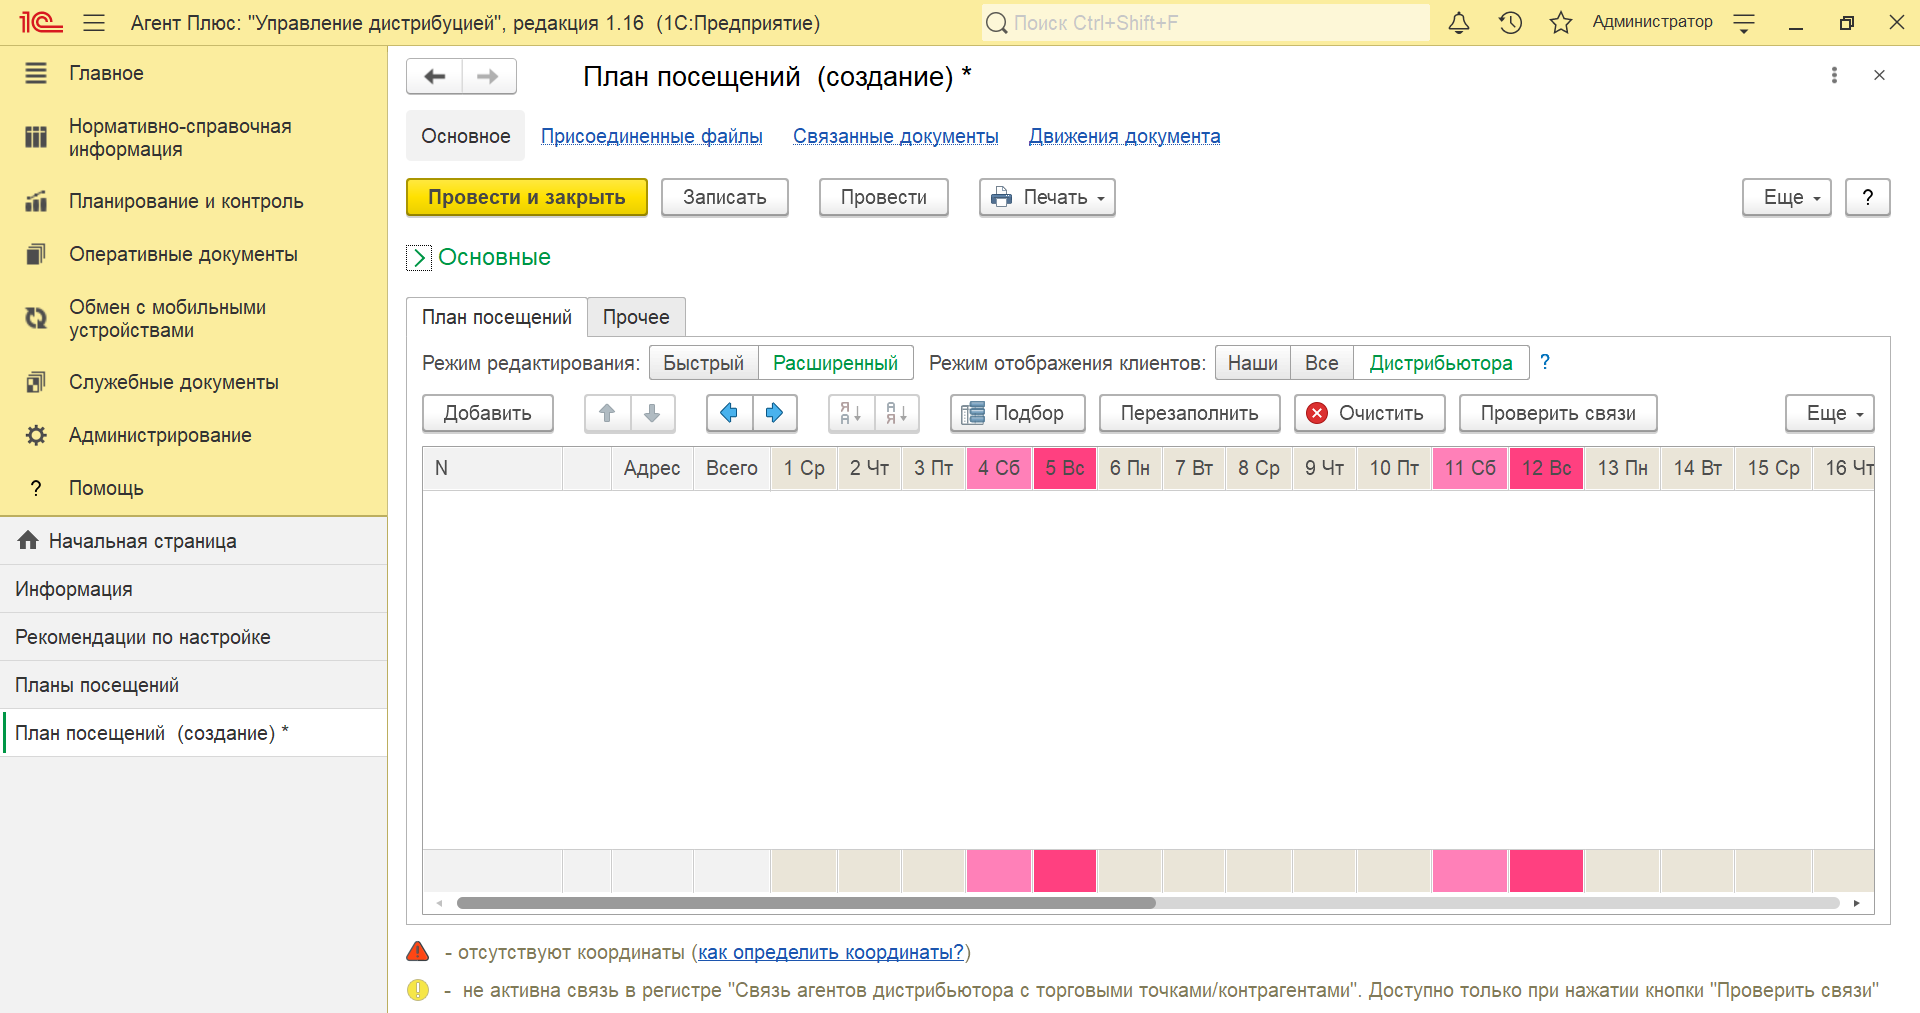Close the План посещений form tab
The image size is (1920, 1013).
(1879, 75)
